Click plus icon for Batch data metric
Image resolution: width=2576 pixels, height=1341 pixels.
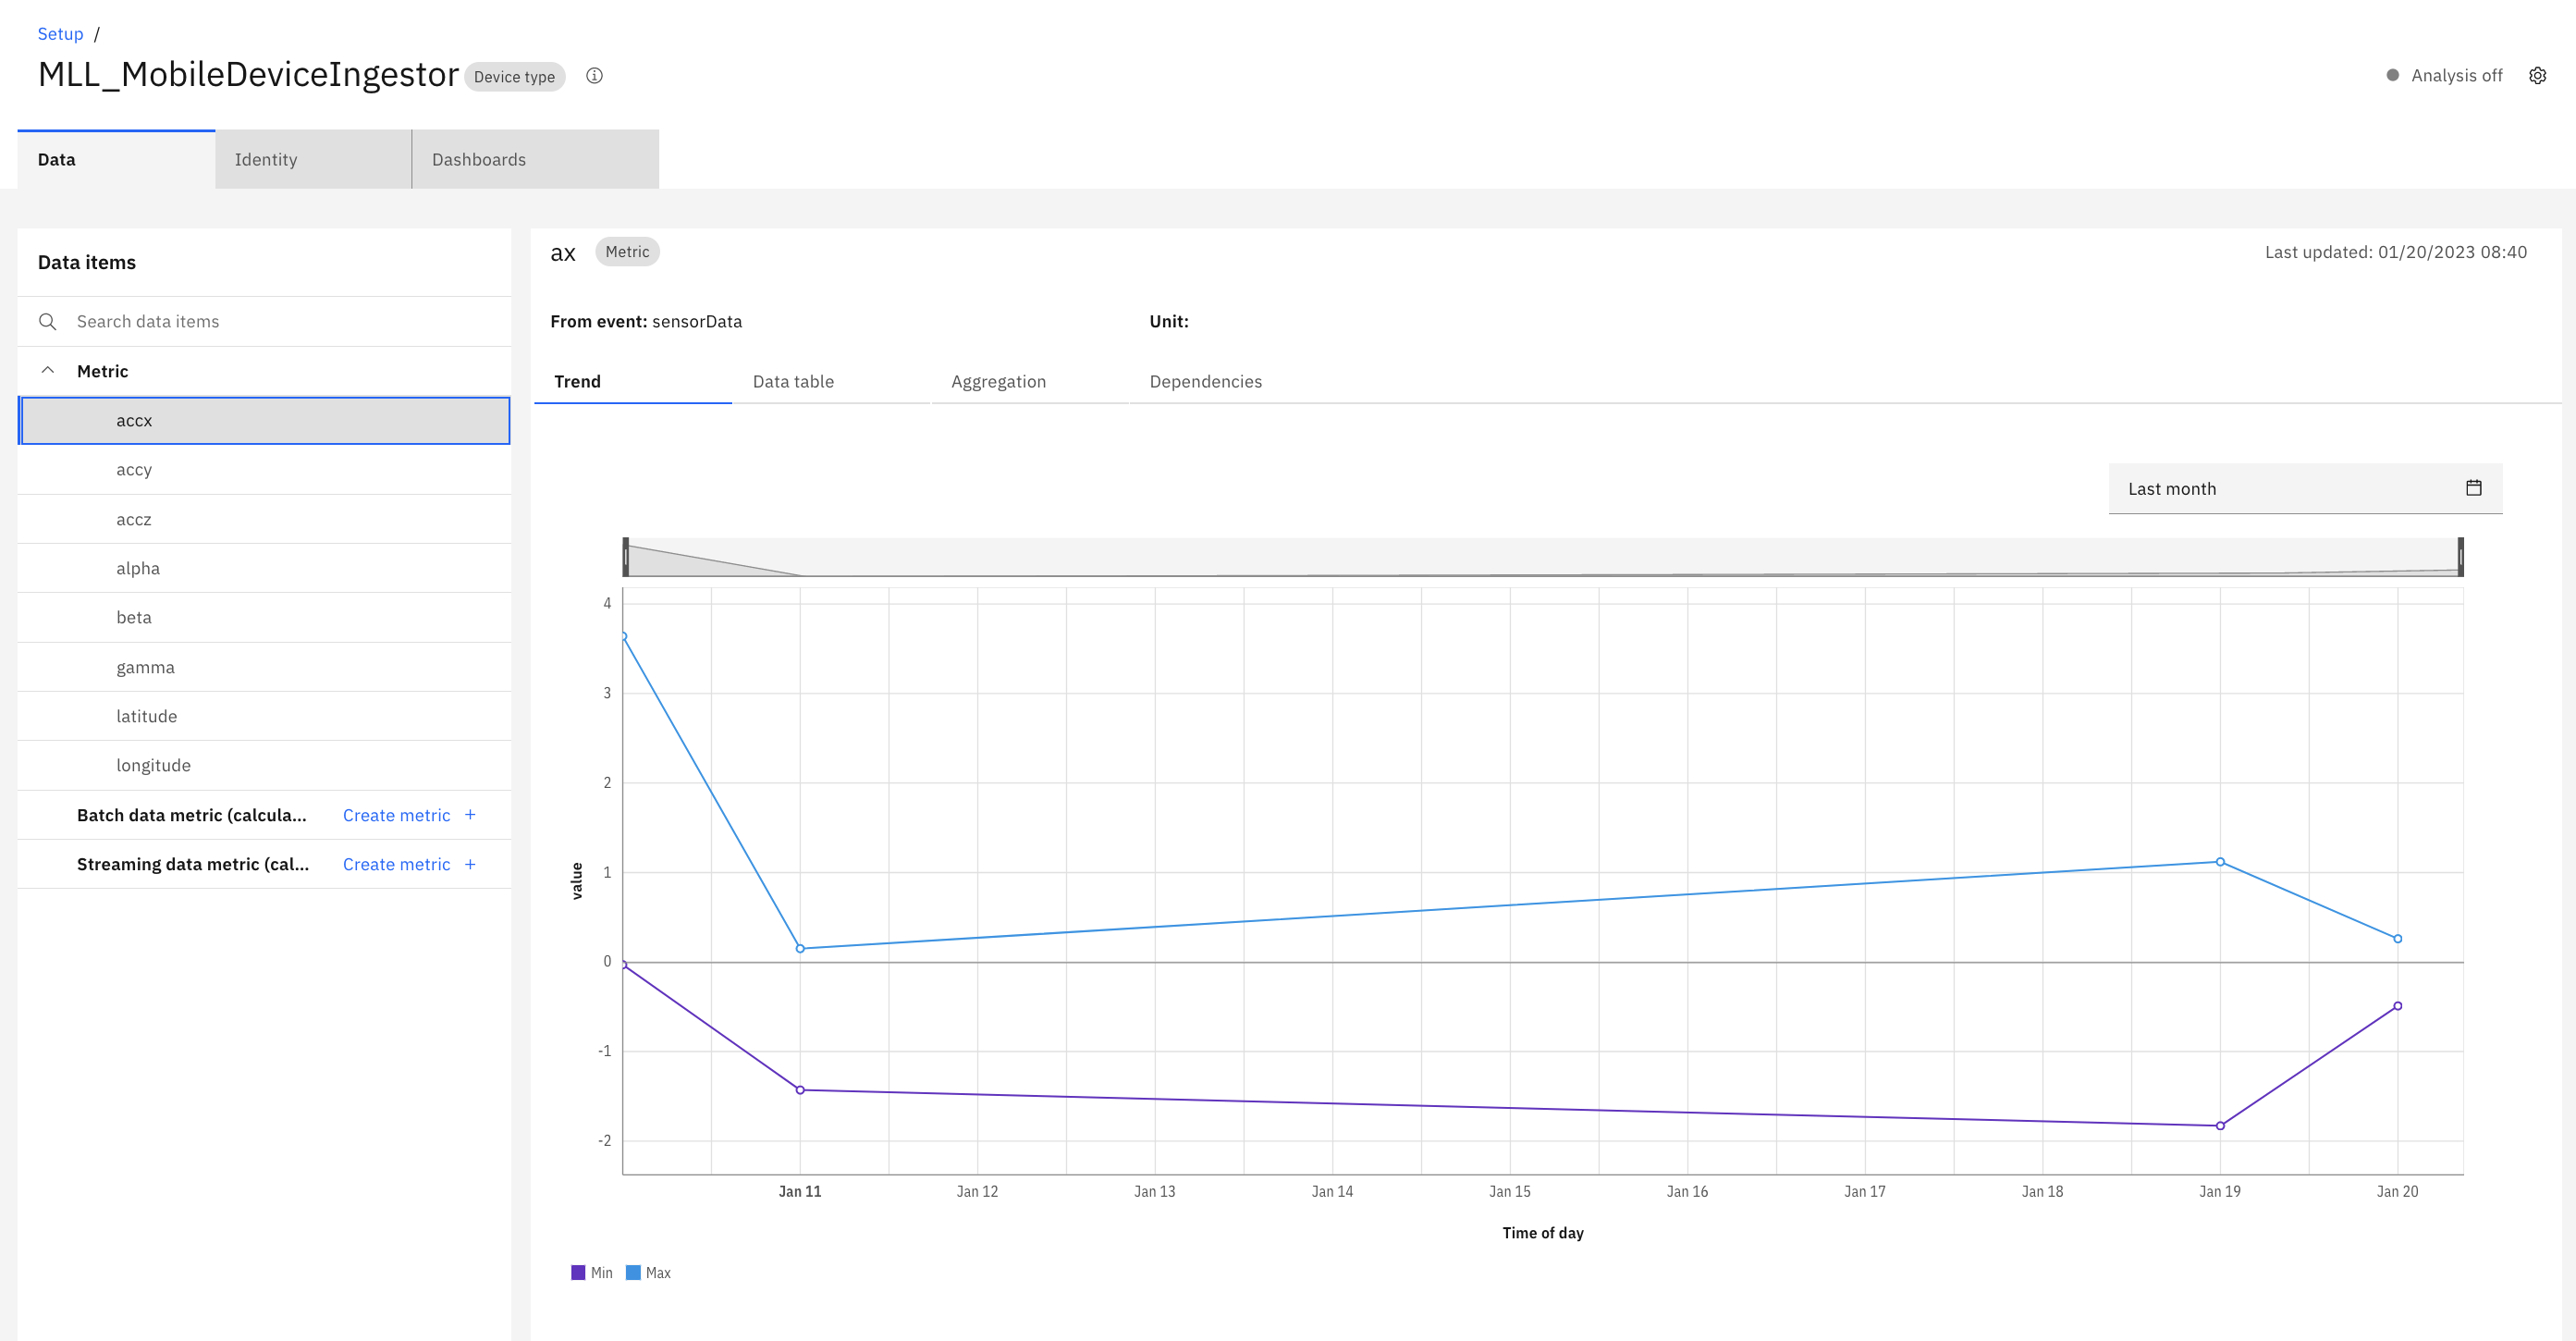tap(470, 815)
